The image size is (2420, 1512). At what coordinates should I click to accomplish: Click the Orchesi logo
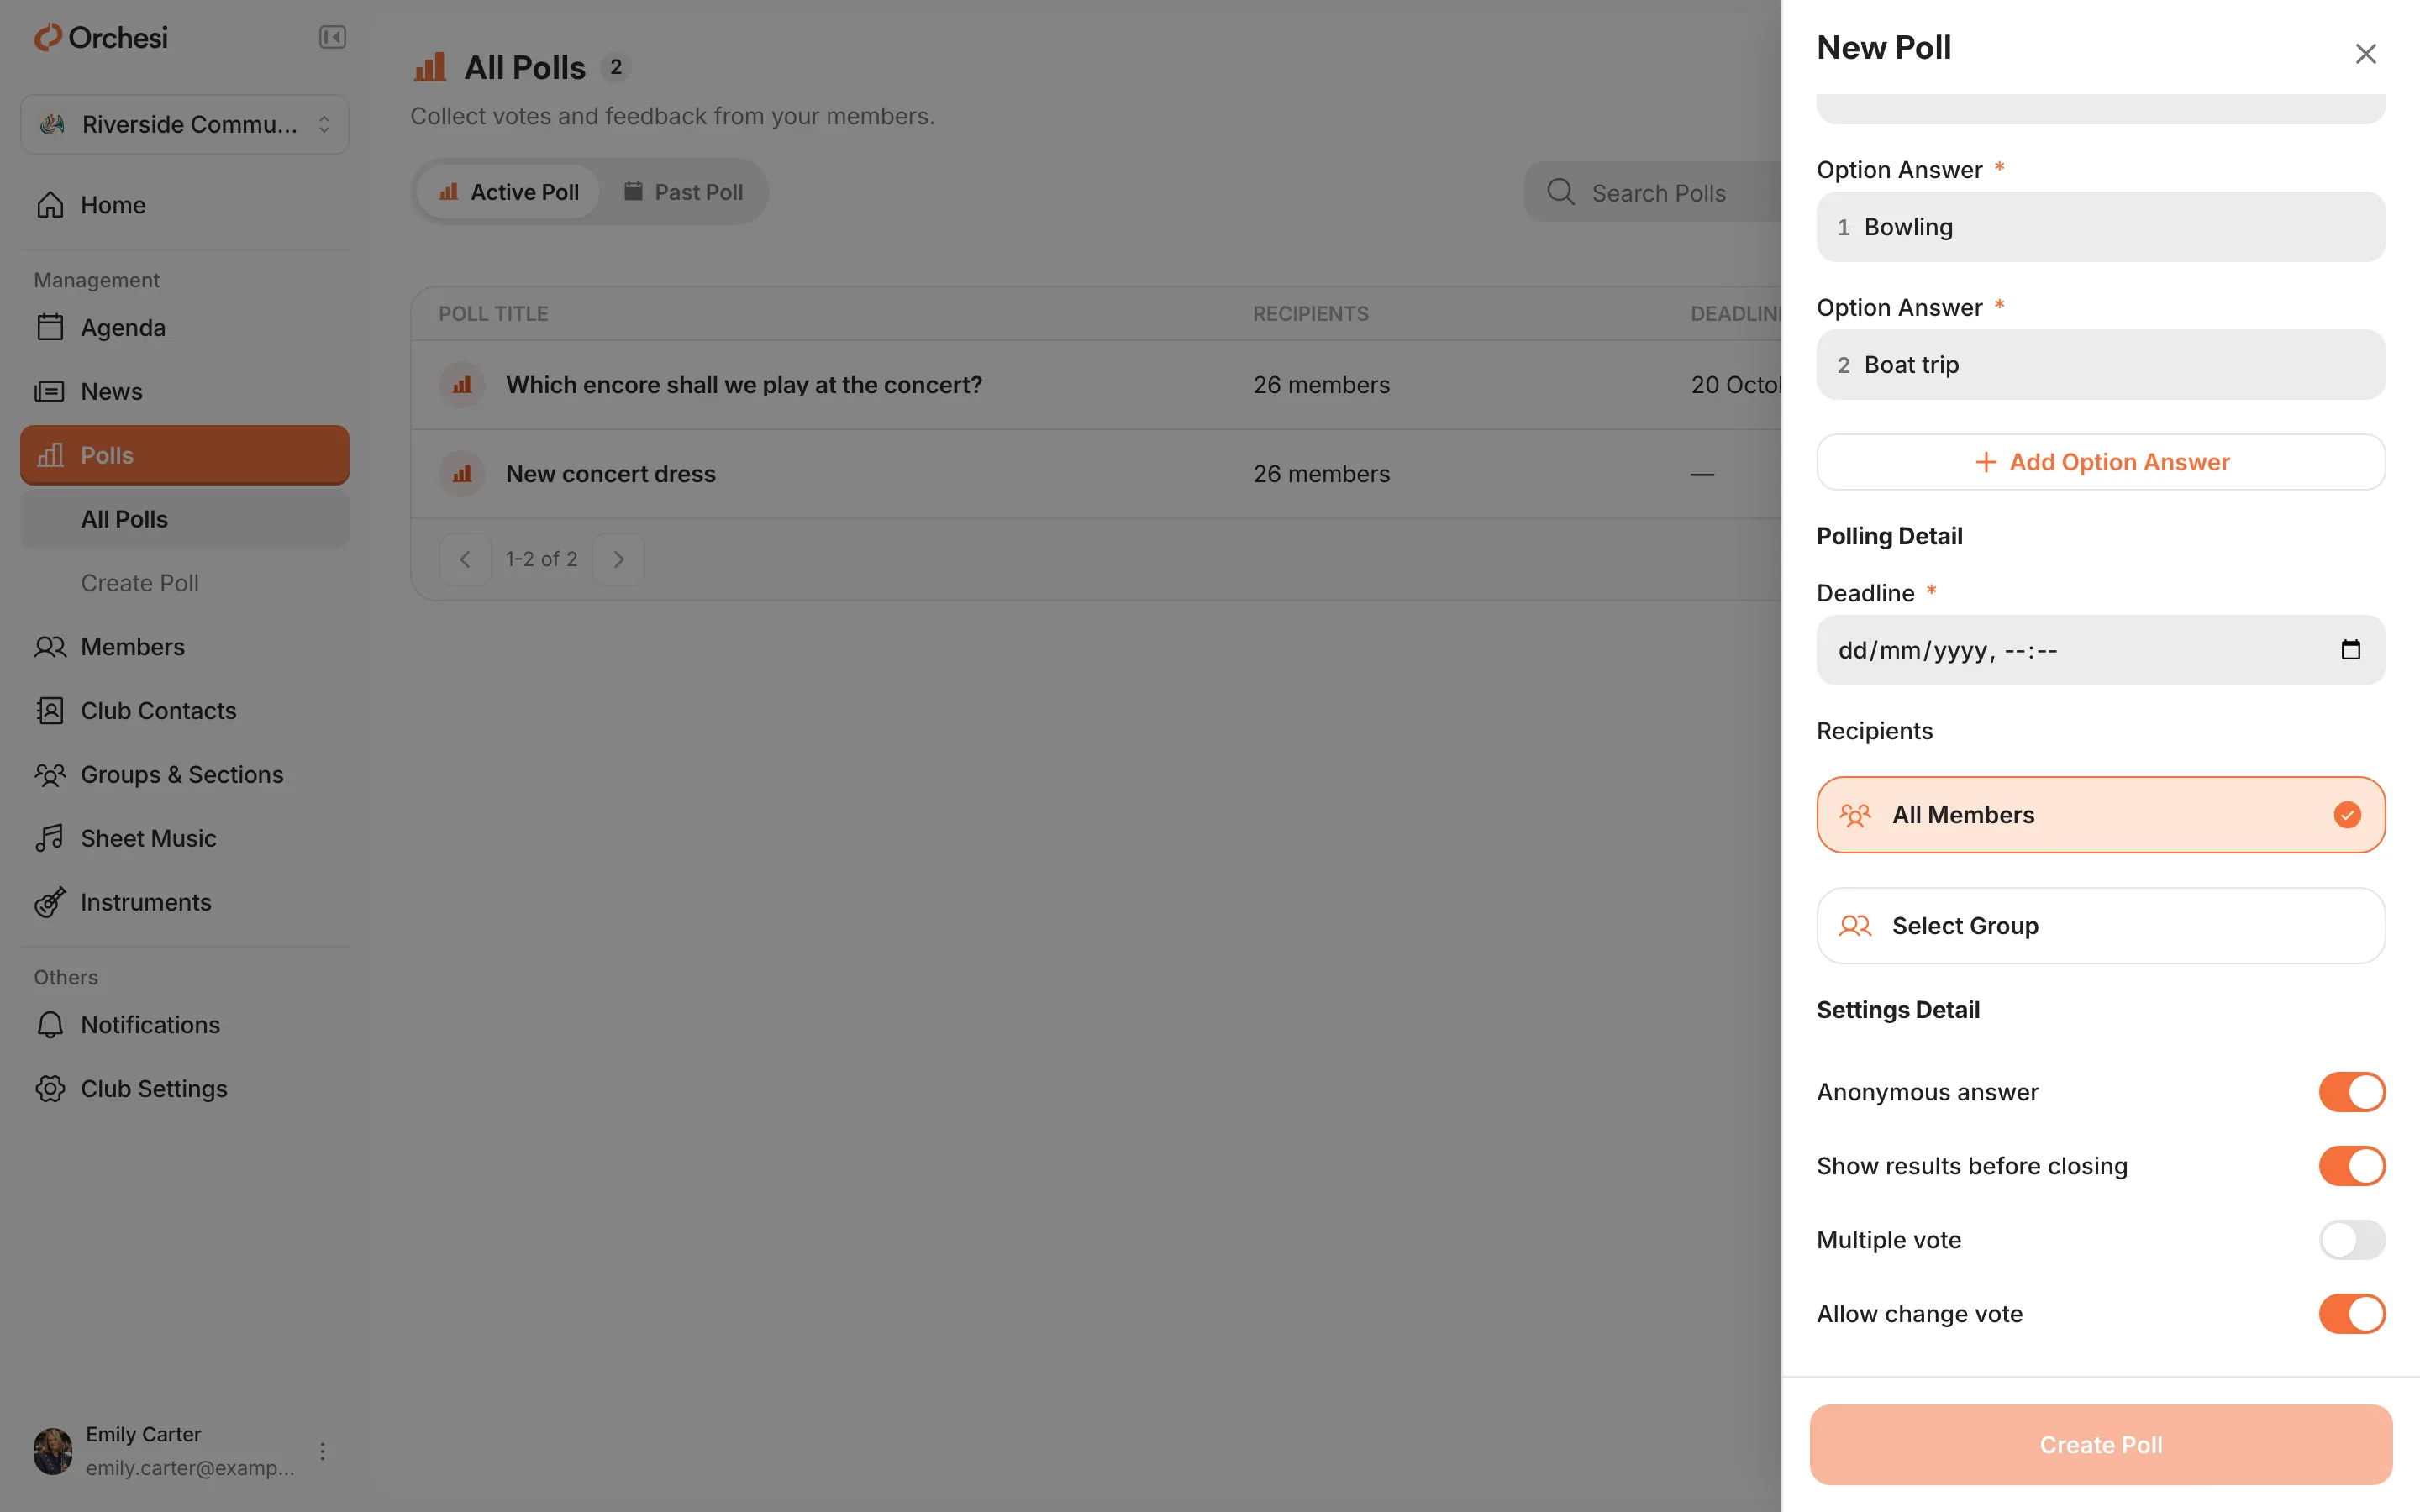tap(101, 37)
